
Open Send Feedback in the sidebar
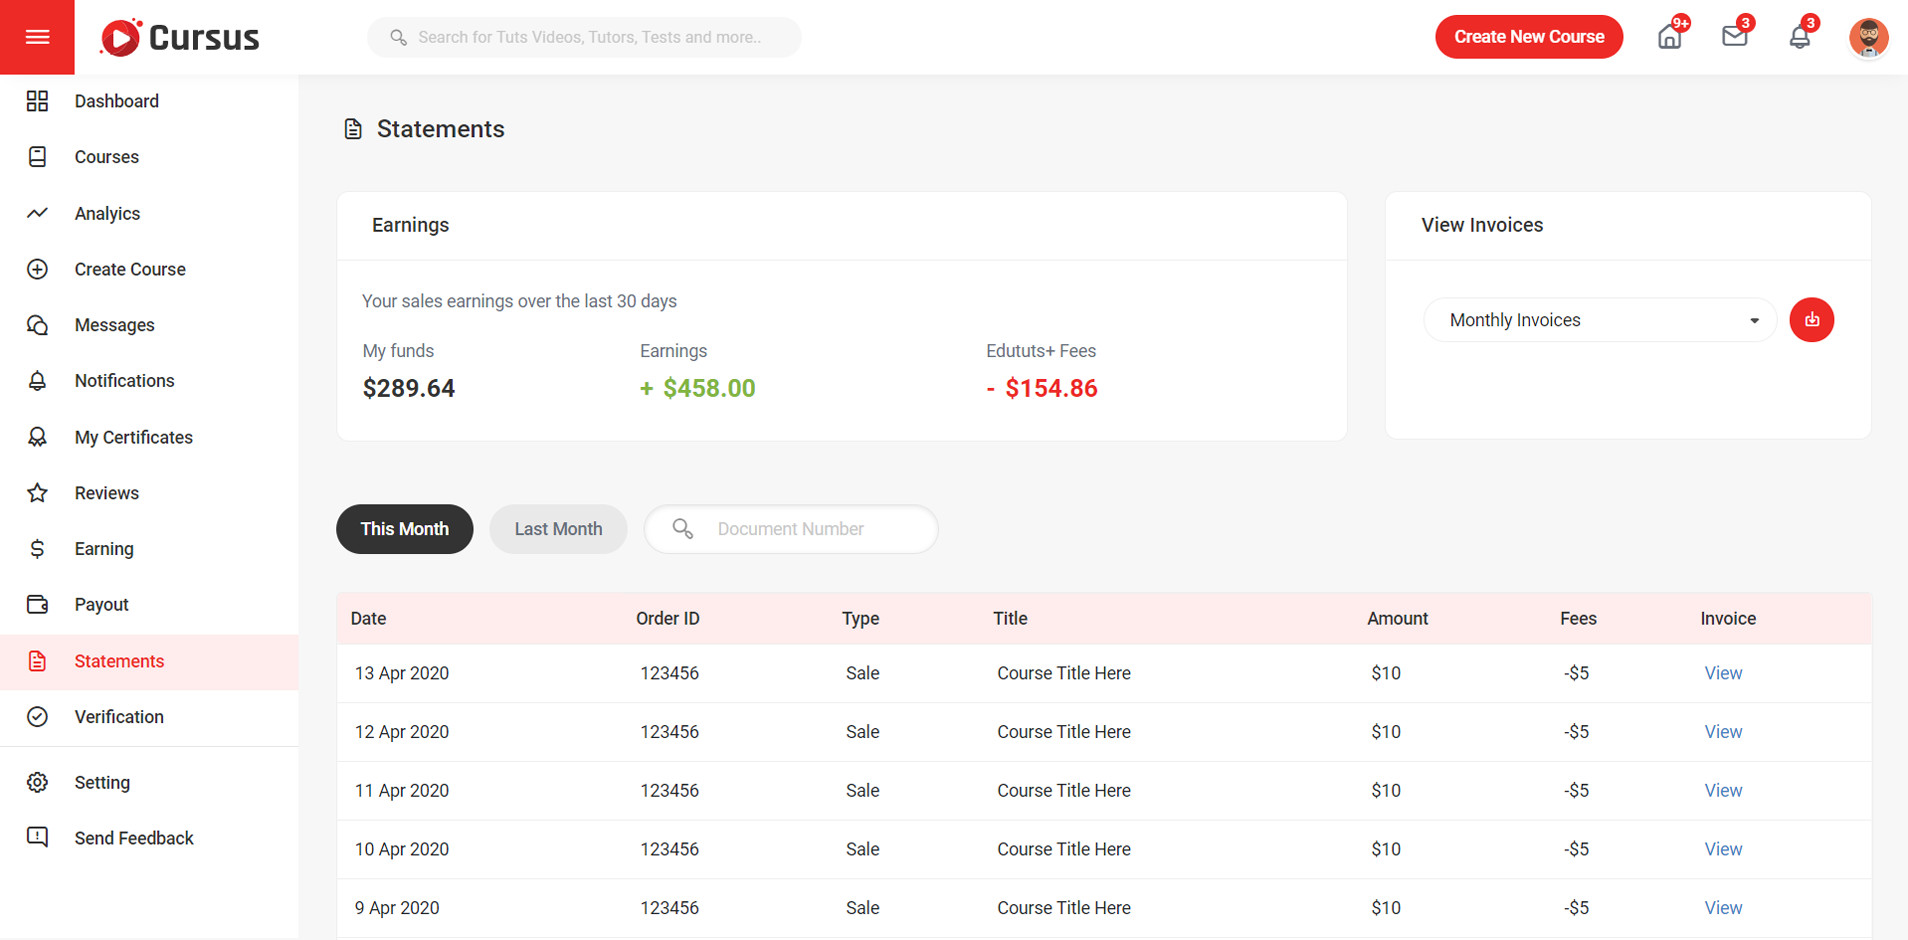133,838
